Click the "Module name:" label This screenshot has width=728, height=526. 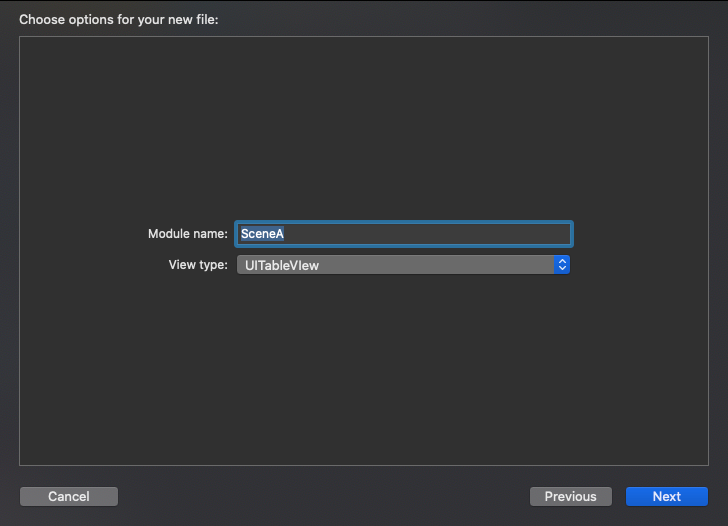188,234
